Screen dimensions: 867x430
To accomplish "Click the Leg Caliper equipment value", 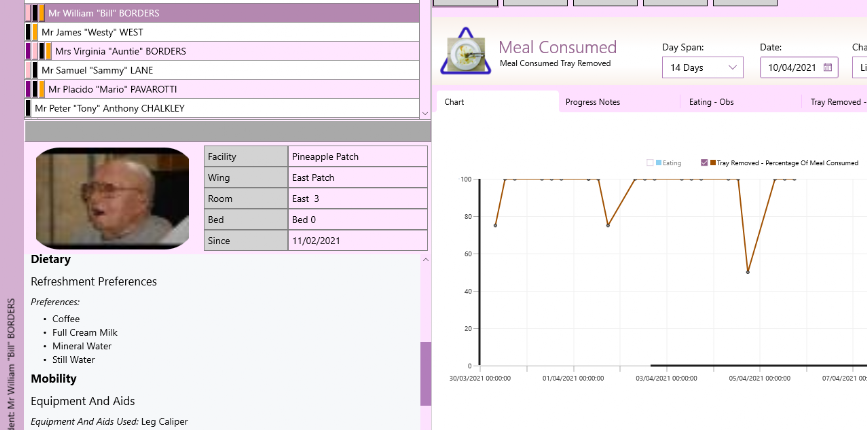I will [x=165, y=422].
